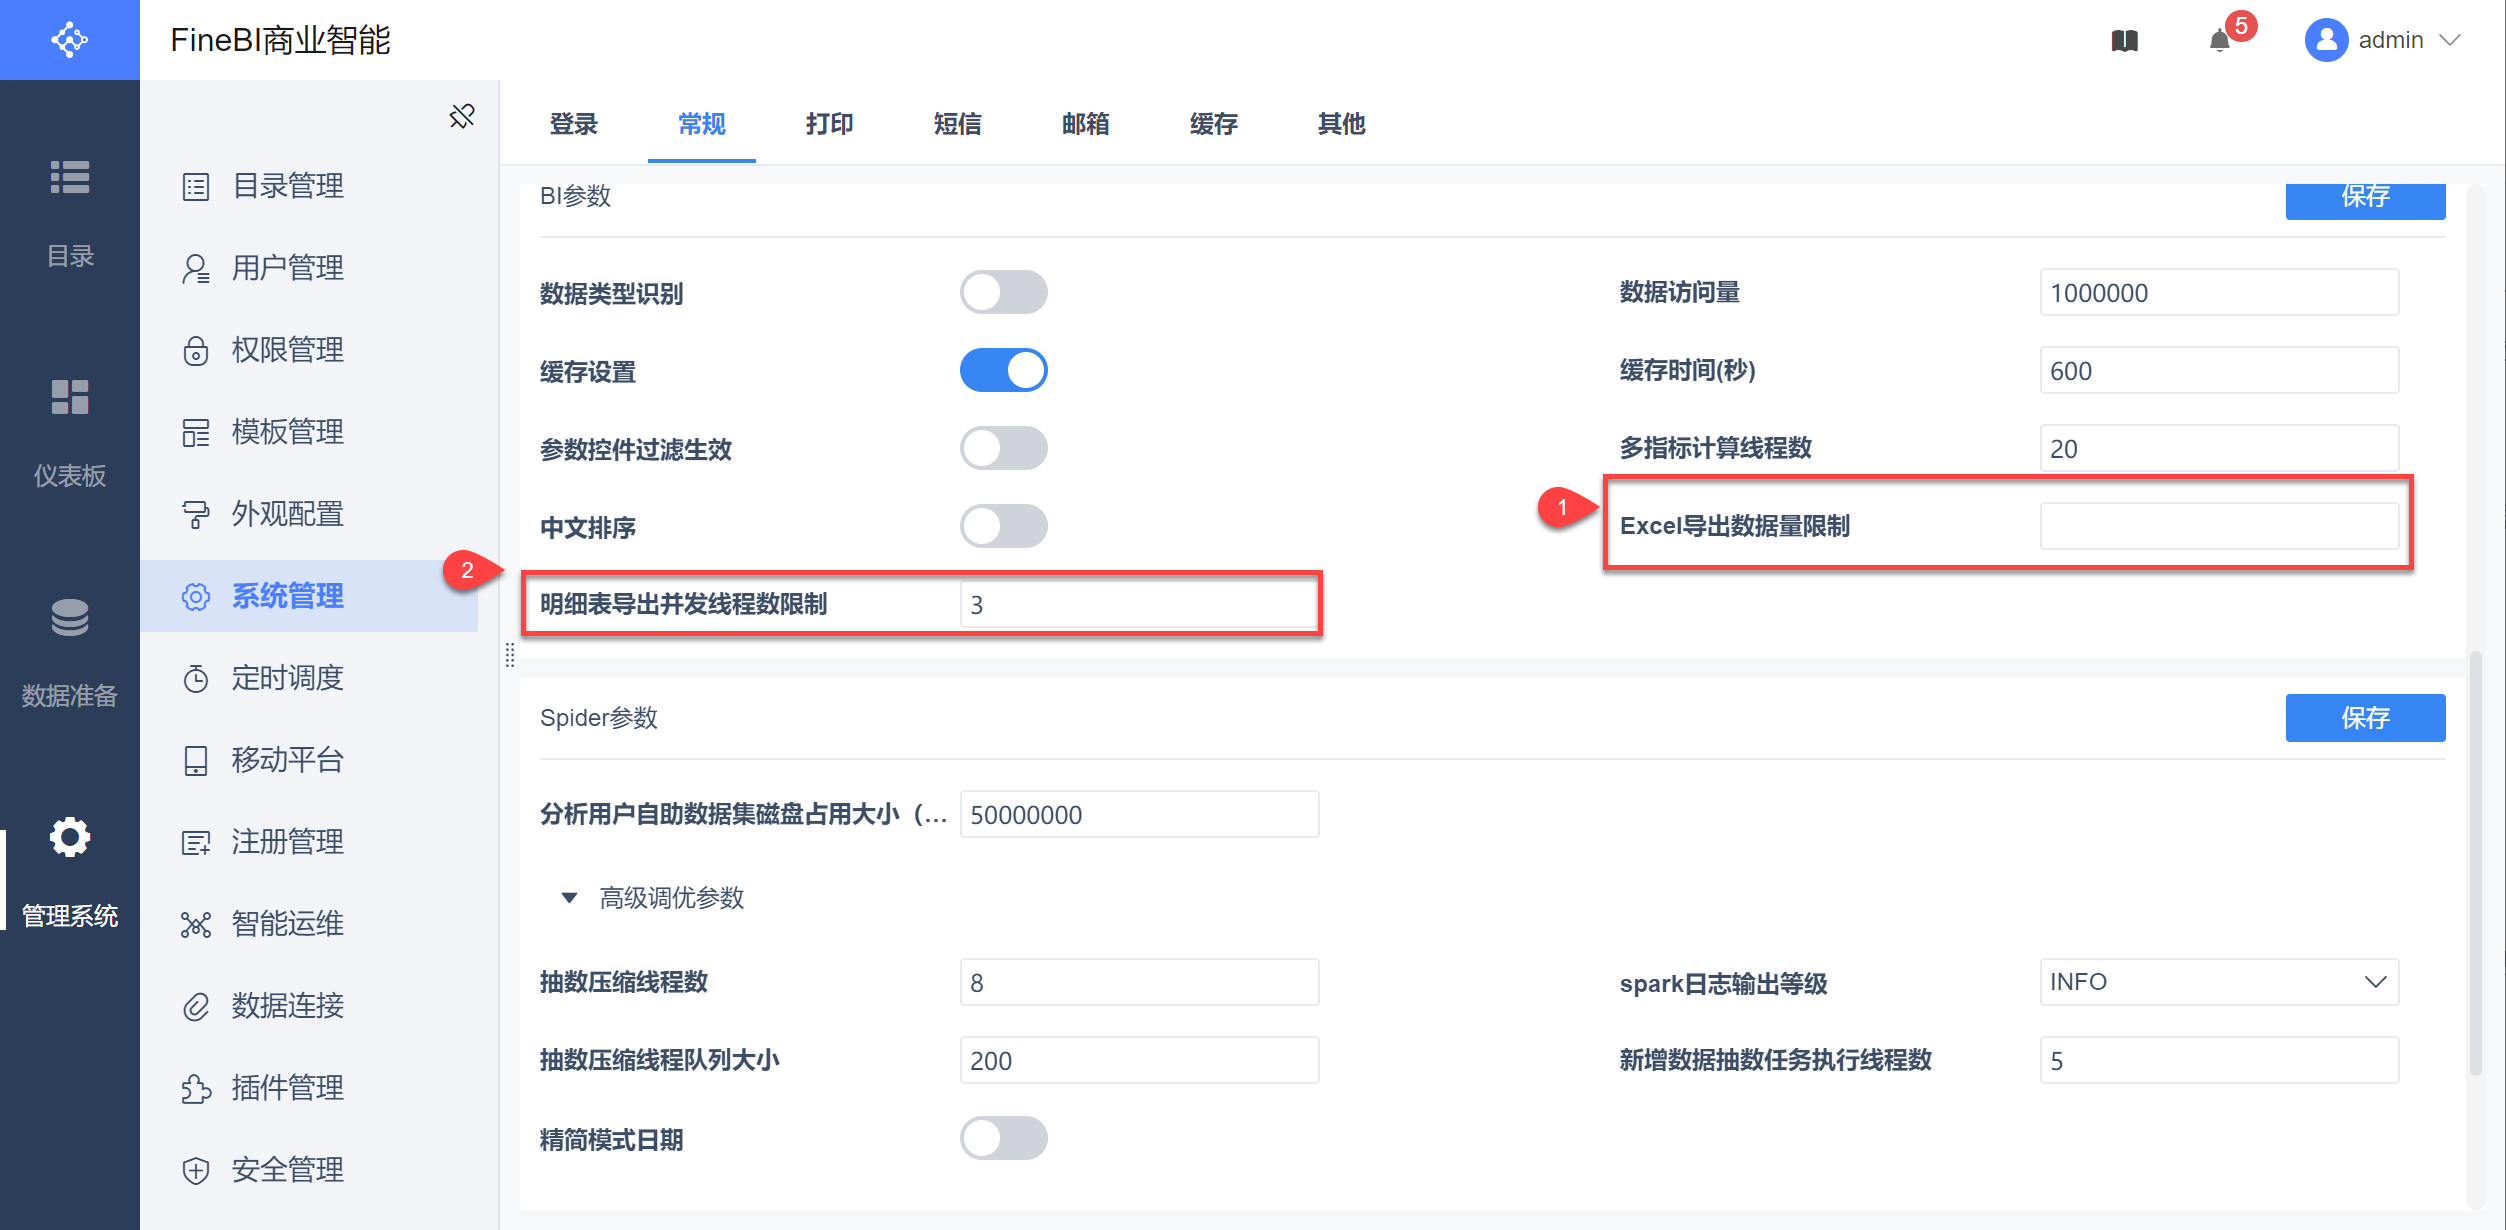Open the help book icon
Viewport: 2506px width, 1230px height.
[2124, 41]
